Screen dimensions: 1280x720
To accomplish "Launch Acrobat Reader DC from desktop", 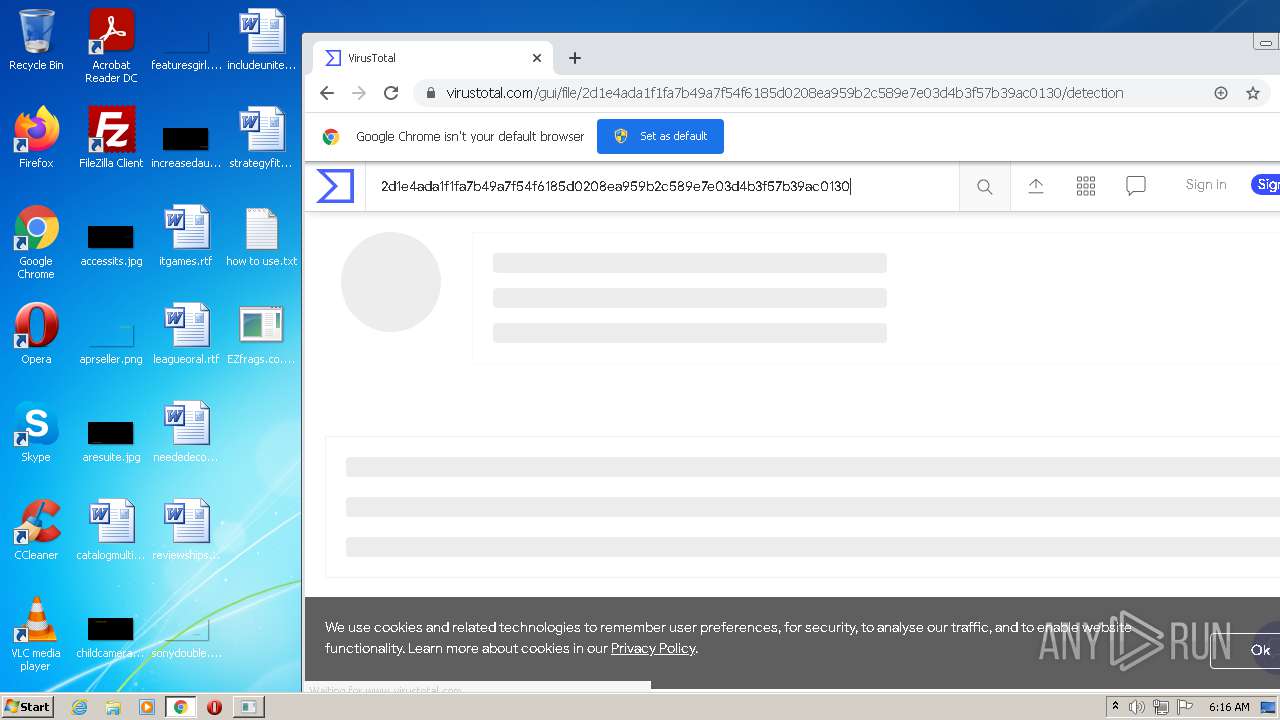I will click(111, 46).
